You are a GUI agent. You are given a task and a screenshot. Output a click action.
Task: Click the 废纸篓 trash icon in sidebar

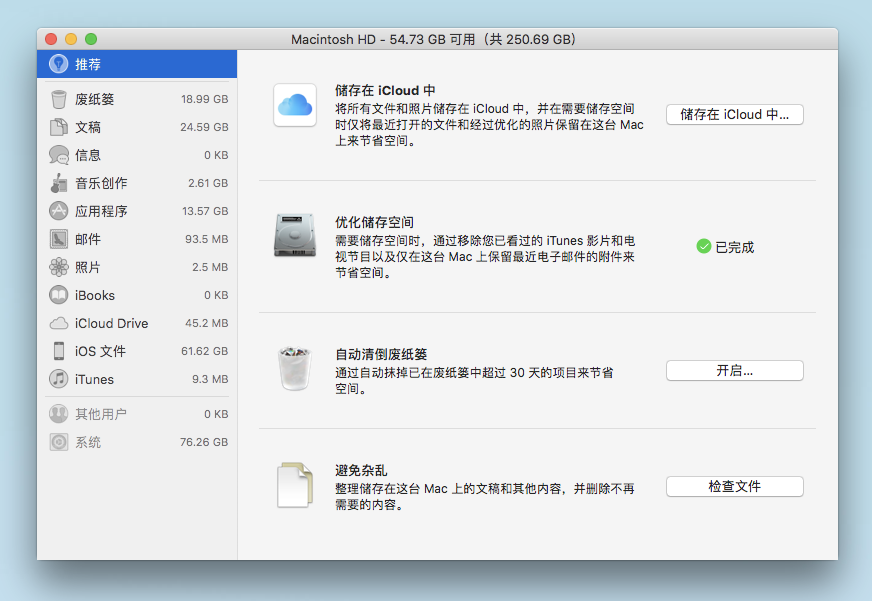pyautogui.click(x=58, y=99)
